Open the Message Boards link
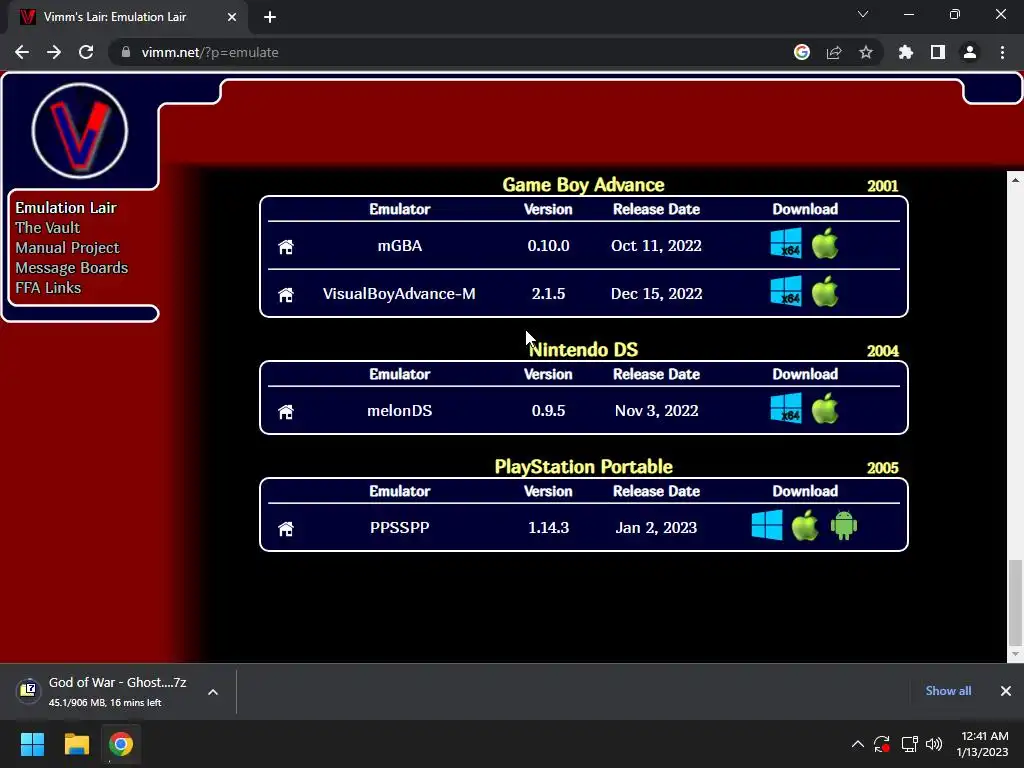This screenshot has width=1024, height=768. pyautogui.click(x=72, y=268)
